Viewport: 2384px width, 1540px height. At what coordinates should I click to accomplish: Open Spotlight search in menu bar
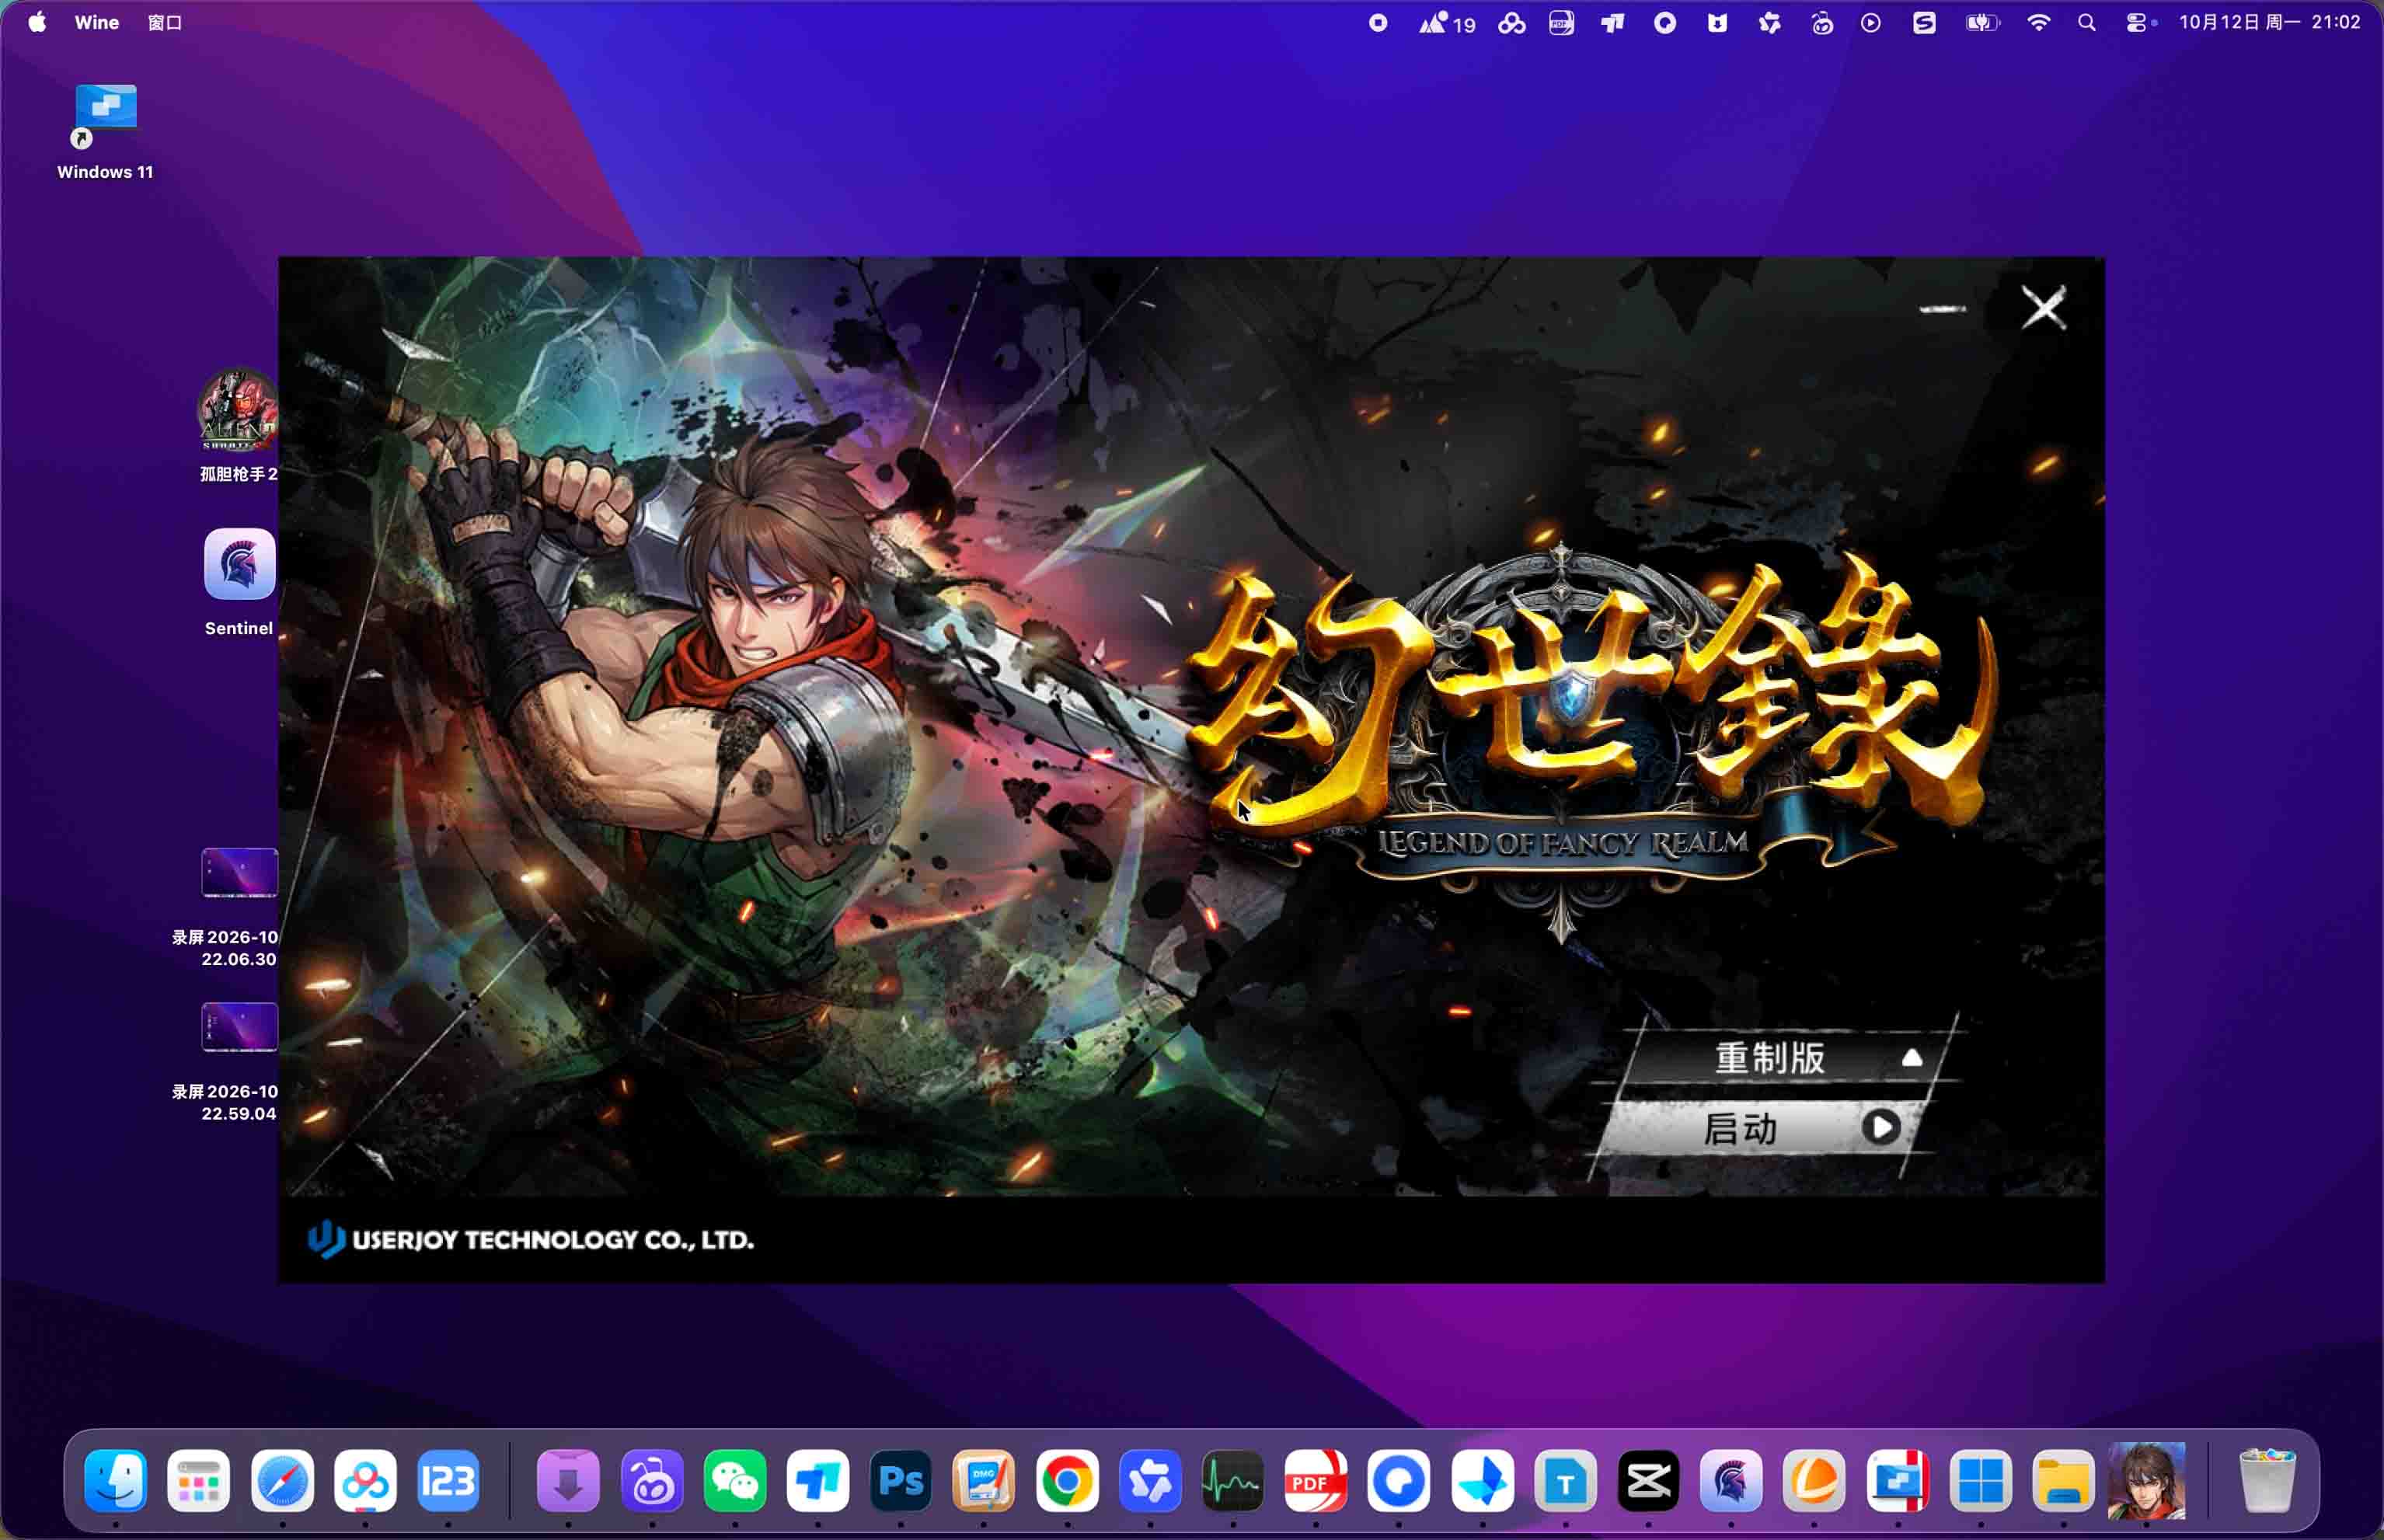[x=2086, y=22]
